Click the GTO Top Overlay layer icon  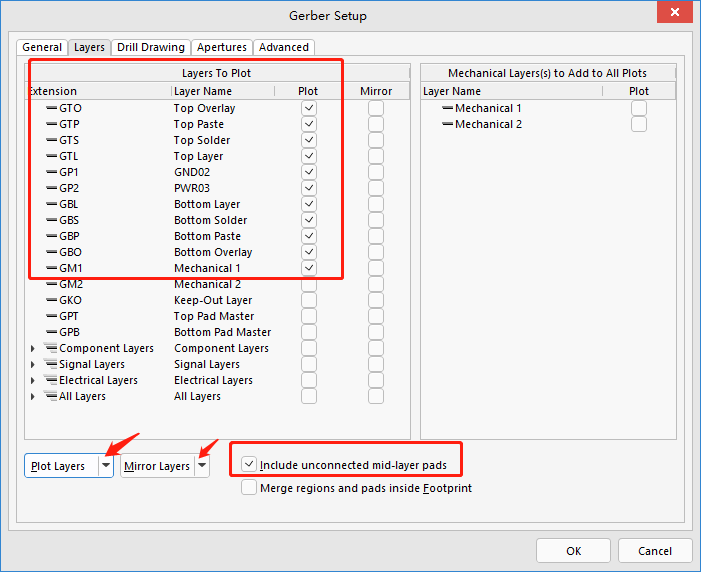click(51, 108)
